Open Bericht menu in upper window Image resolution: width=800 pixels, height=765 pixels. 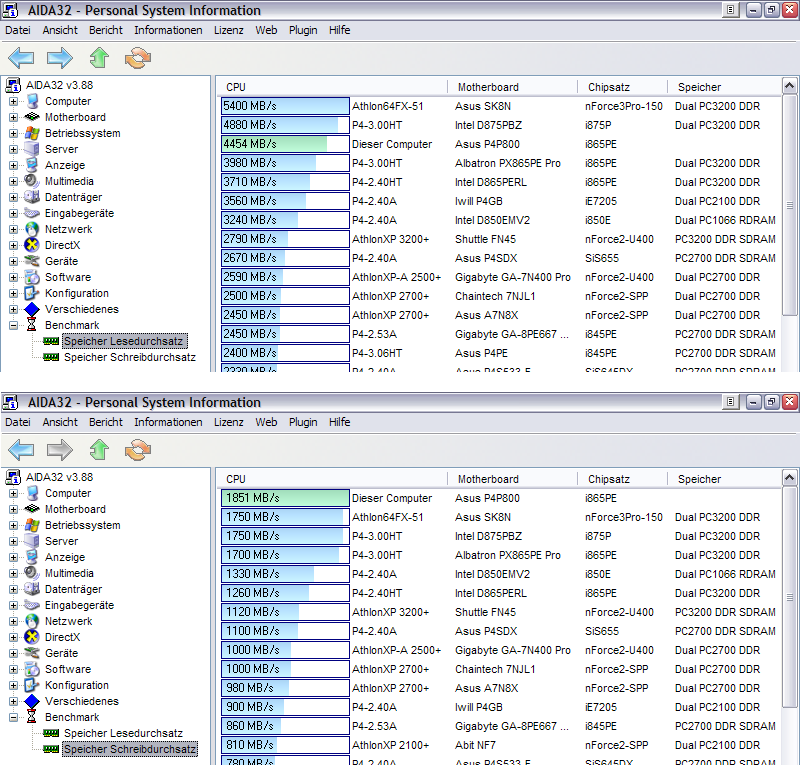pos(106,30)
